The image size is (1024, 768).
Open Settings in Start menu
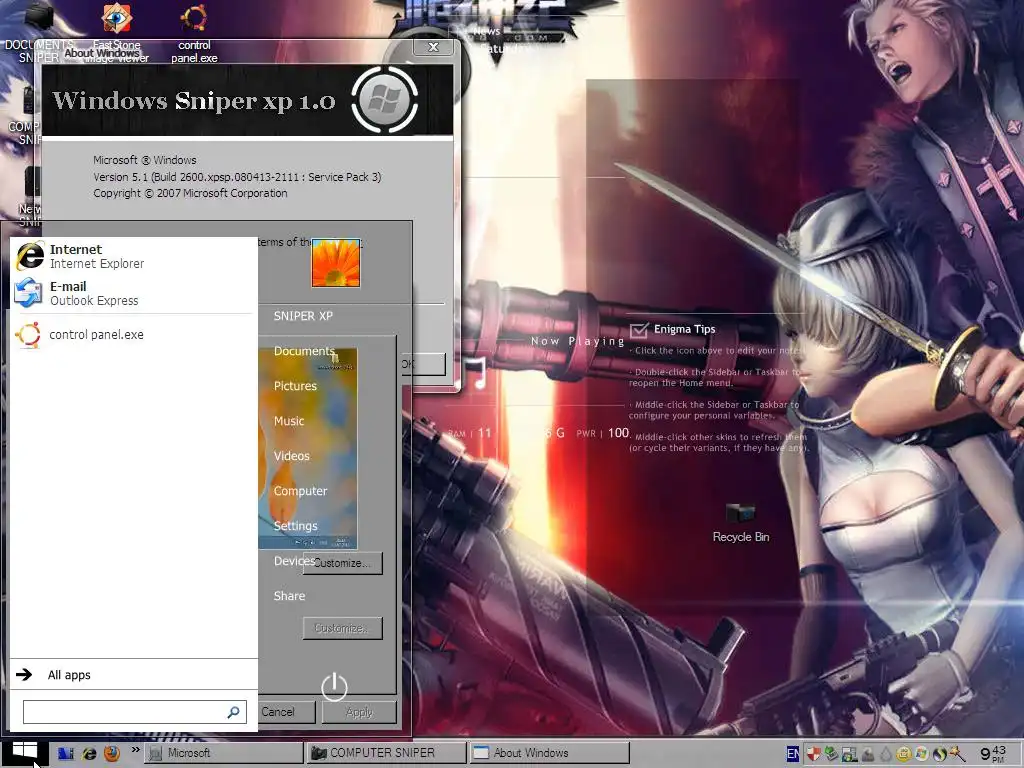pos(295,526)
